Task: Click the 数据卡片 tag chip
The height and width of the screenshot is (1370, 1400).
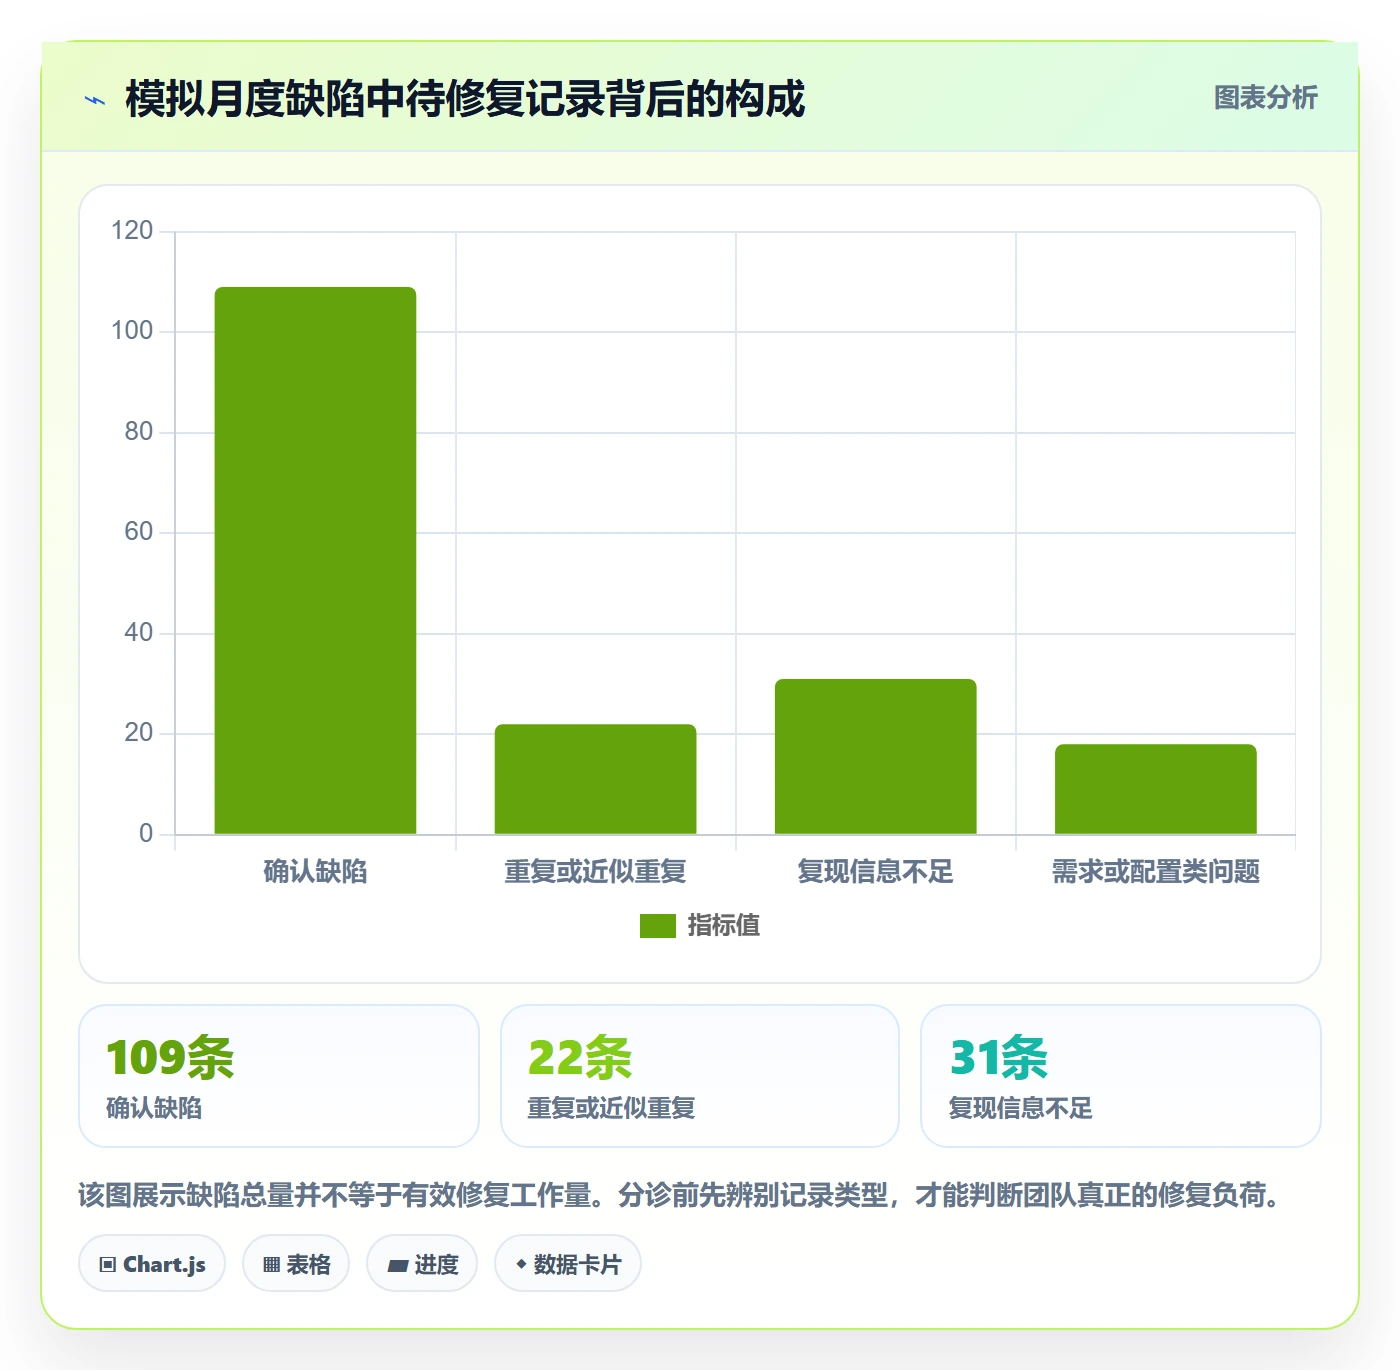Action: [x=568, y=1264]
